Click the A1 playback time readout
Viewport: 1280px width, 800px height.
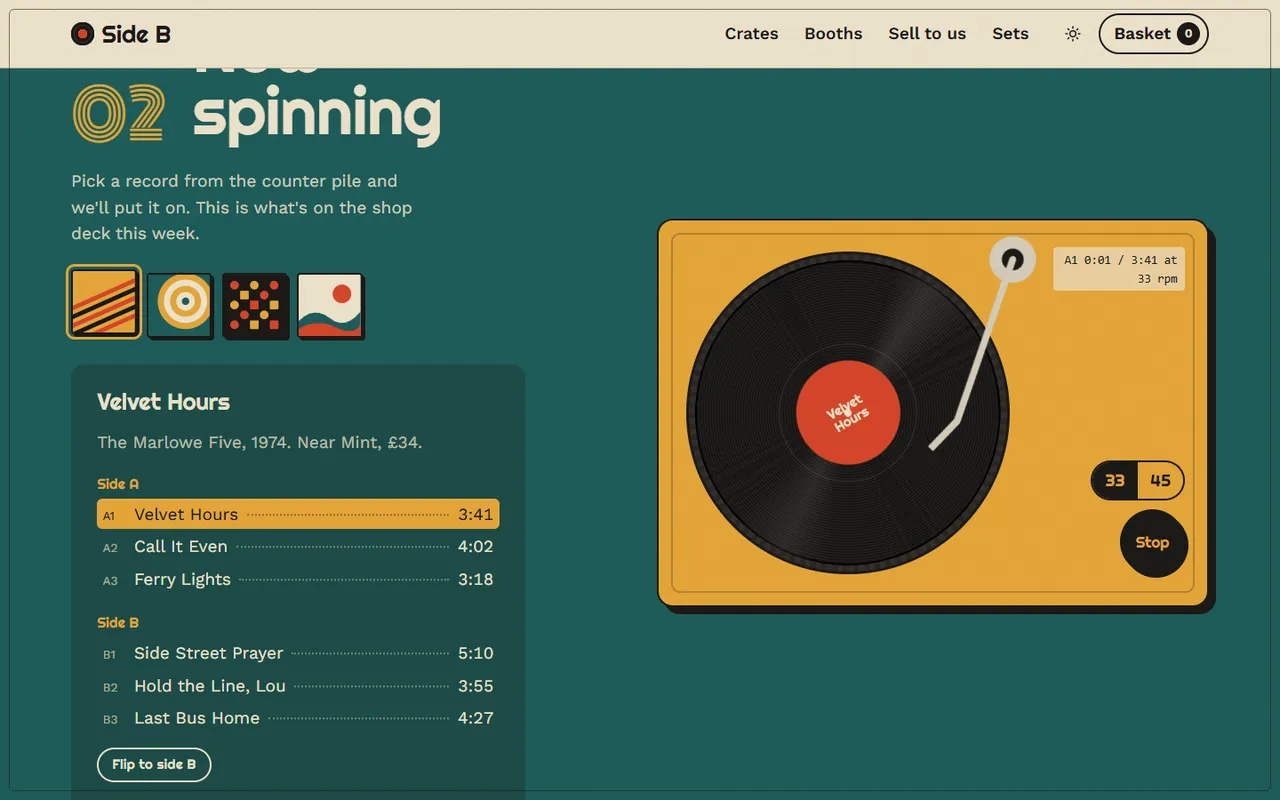pos(1119,269)
